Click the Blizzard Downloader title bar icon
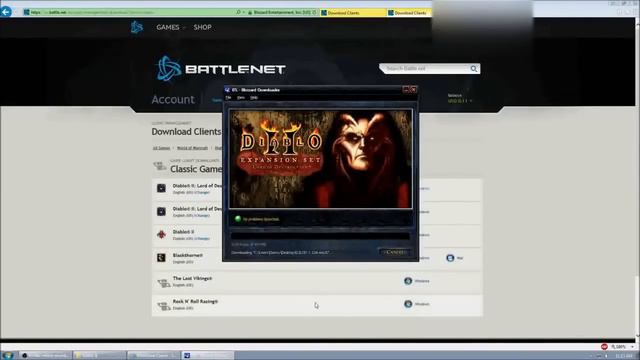This screenshot has width=640, height=360. pyautogui.click(x=227, y=90)
